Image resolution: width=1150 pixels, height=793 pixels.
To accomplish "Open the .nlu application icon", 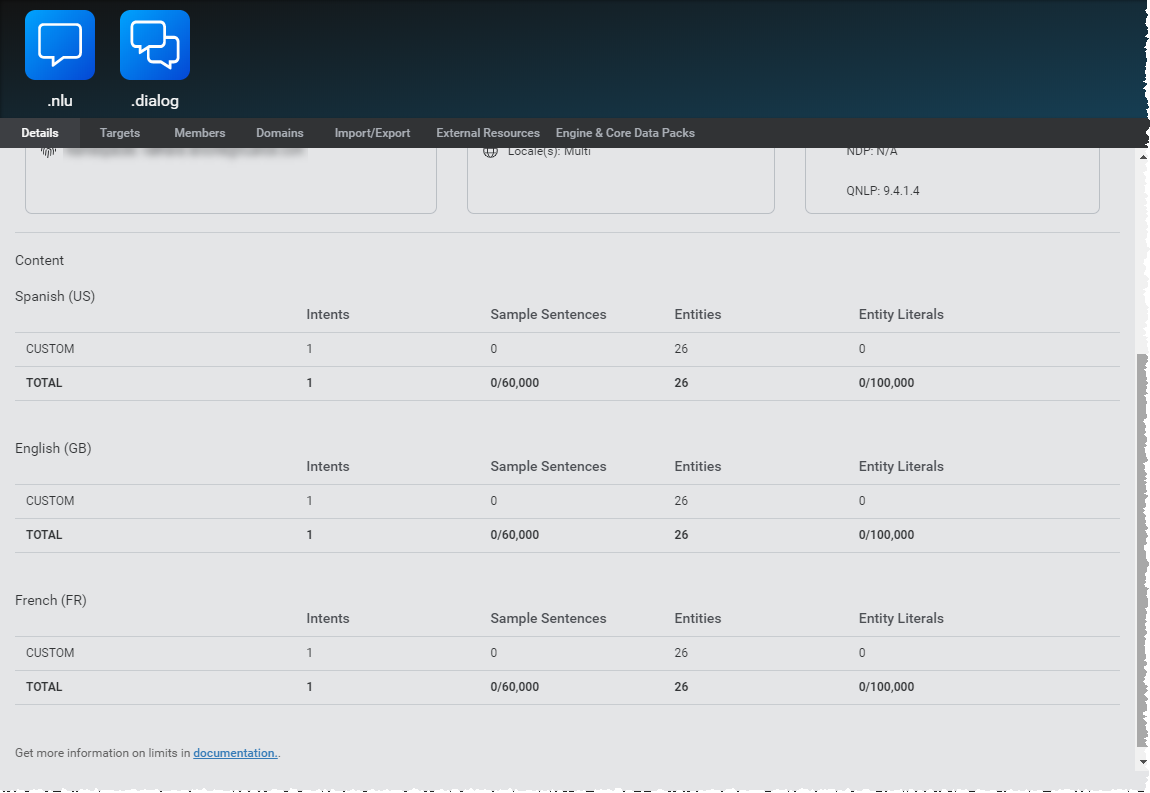I will 59,44.
